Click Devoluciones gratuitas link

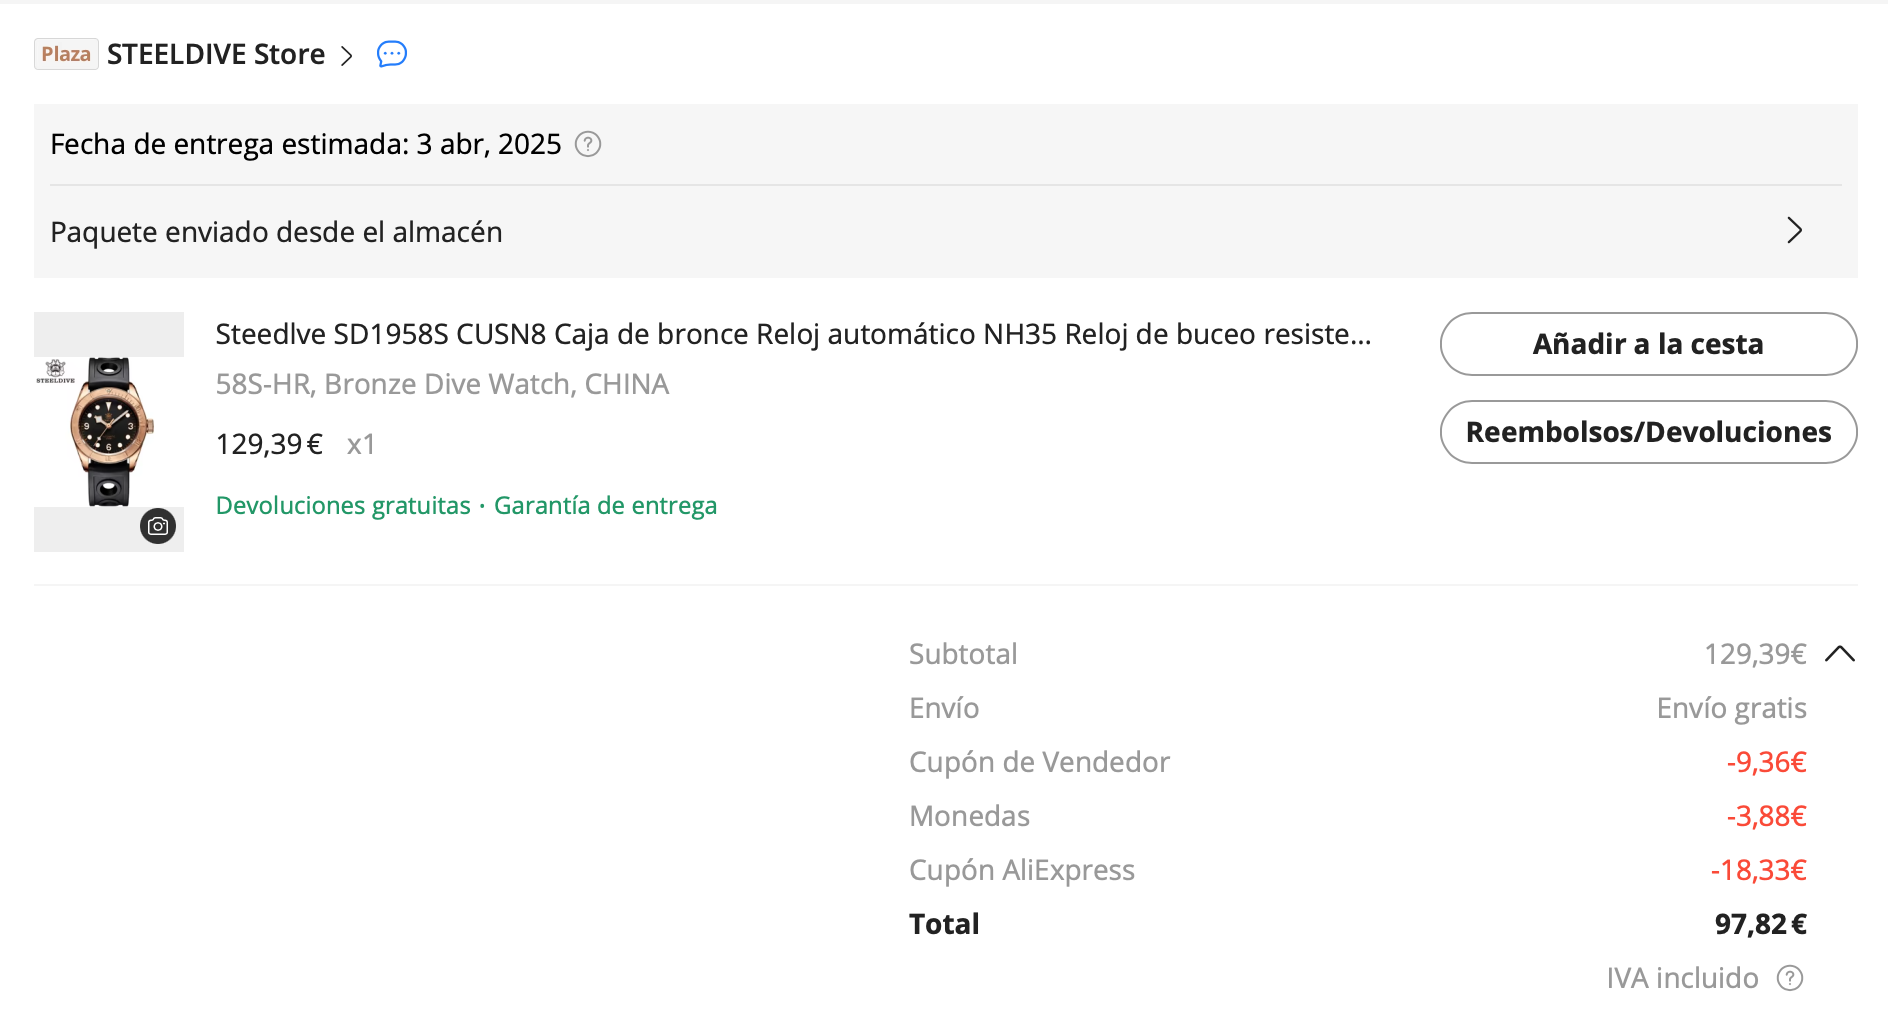(343, 506)
